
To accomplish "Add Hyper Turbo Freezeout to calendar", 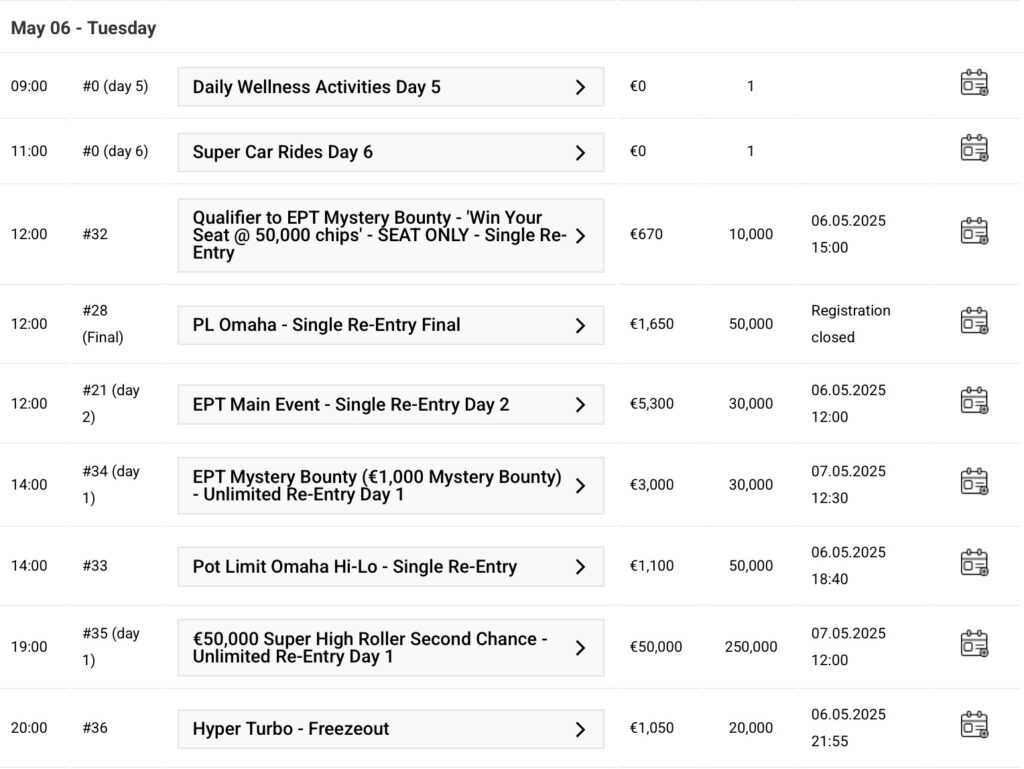I will 974,725.
